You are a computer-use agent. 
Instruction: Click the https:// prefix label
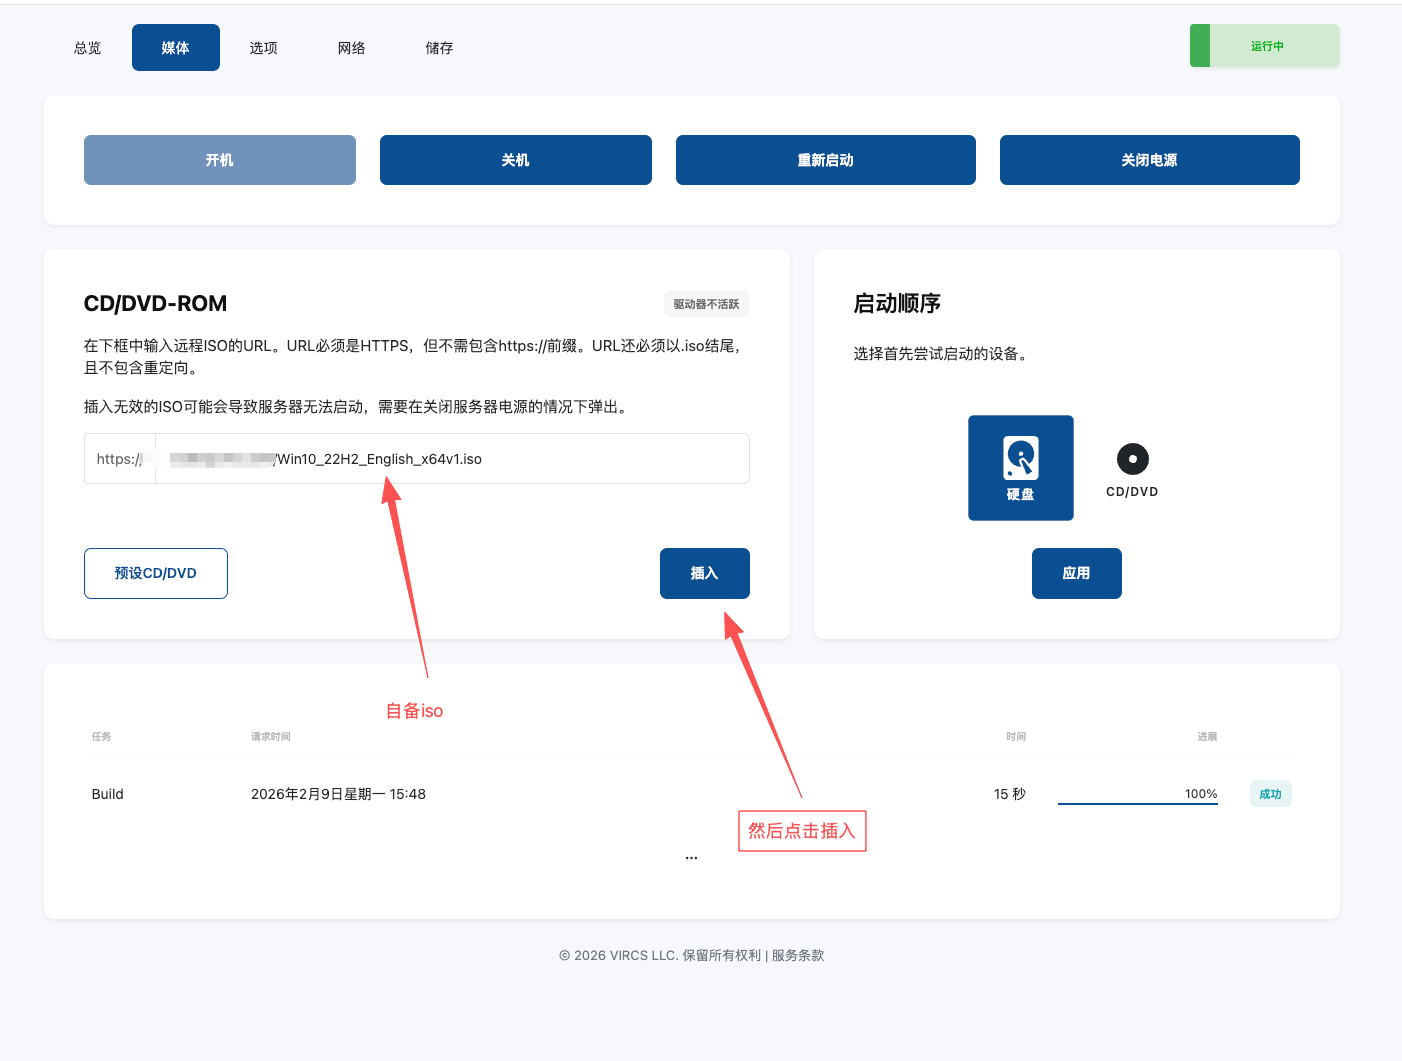pyautogui.click(x=120, y=459)
